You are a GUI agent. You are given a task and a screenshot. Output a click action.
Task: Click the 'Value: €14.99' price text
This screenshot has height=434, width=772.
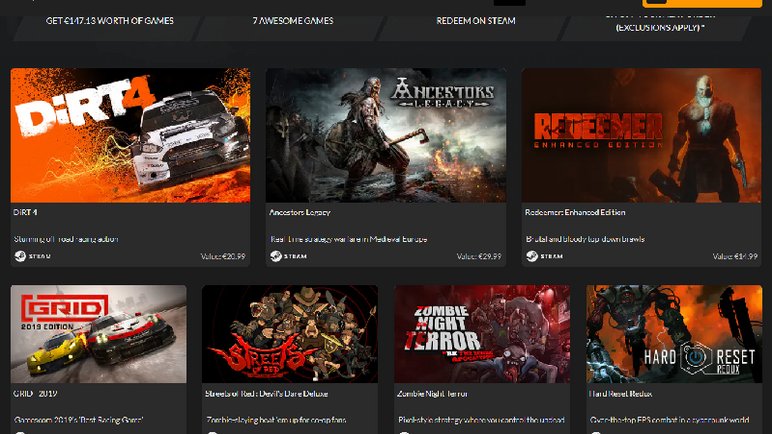click(x=735, y=256)
